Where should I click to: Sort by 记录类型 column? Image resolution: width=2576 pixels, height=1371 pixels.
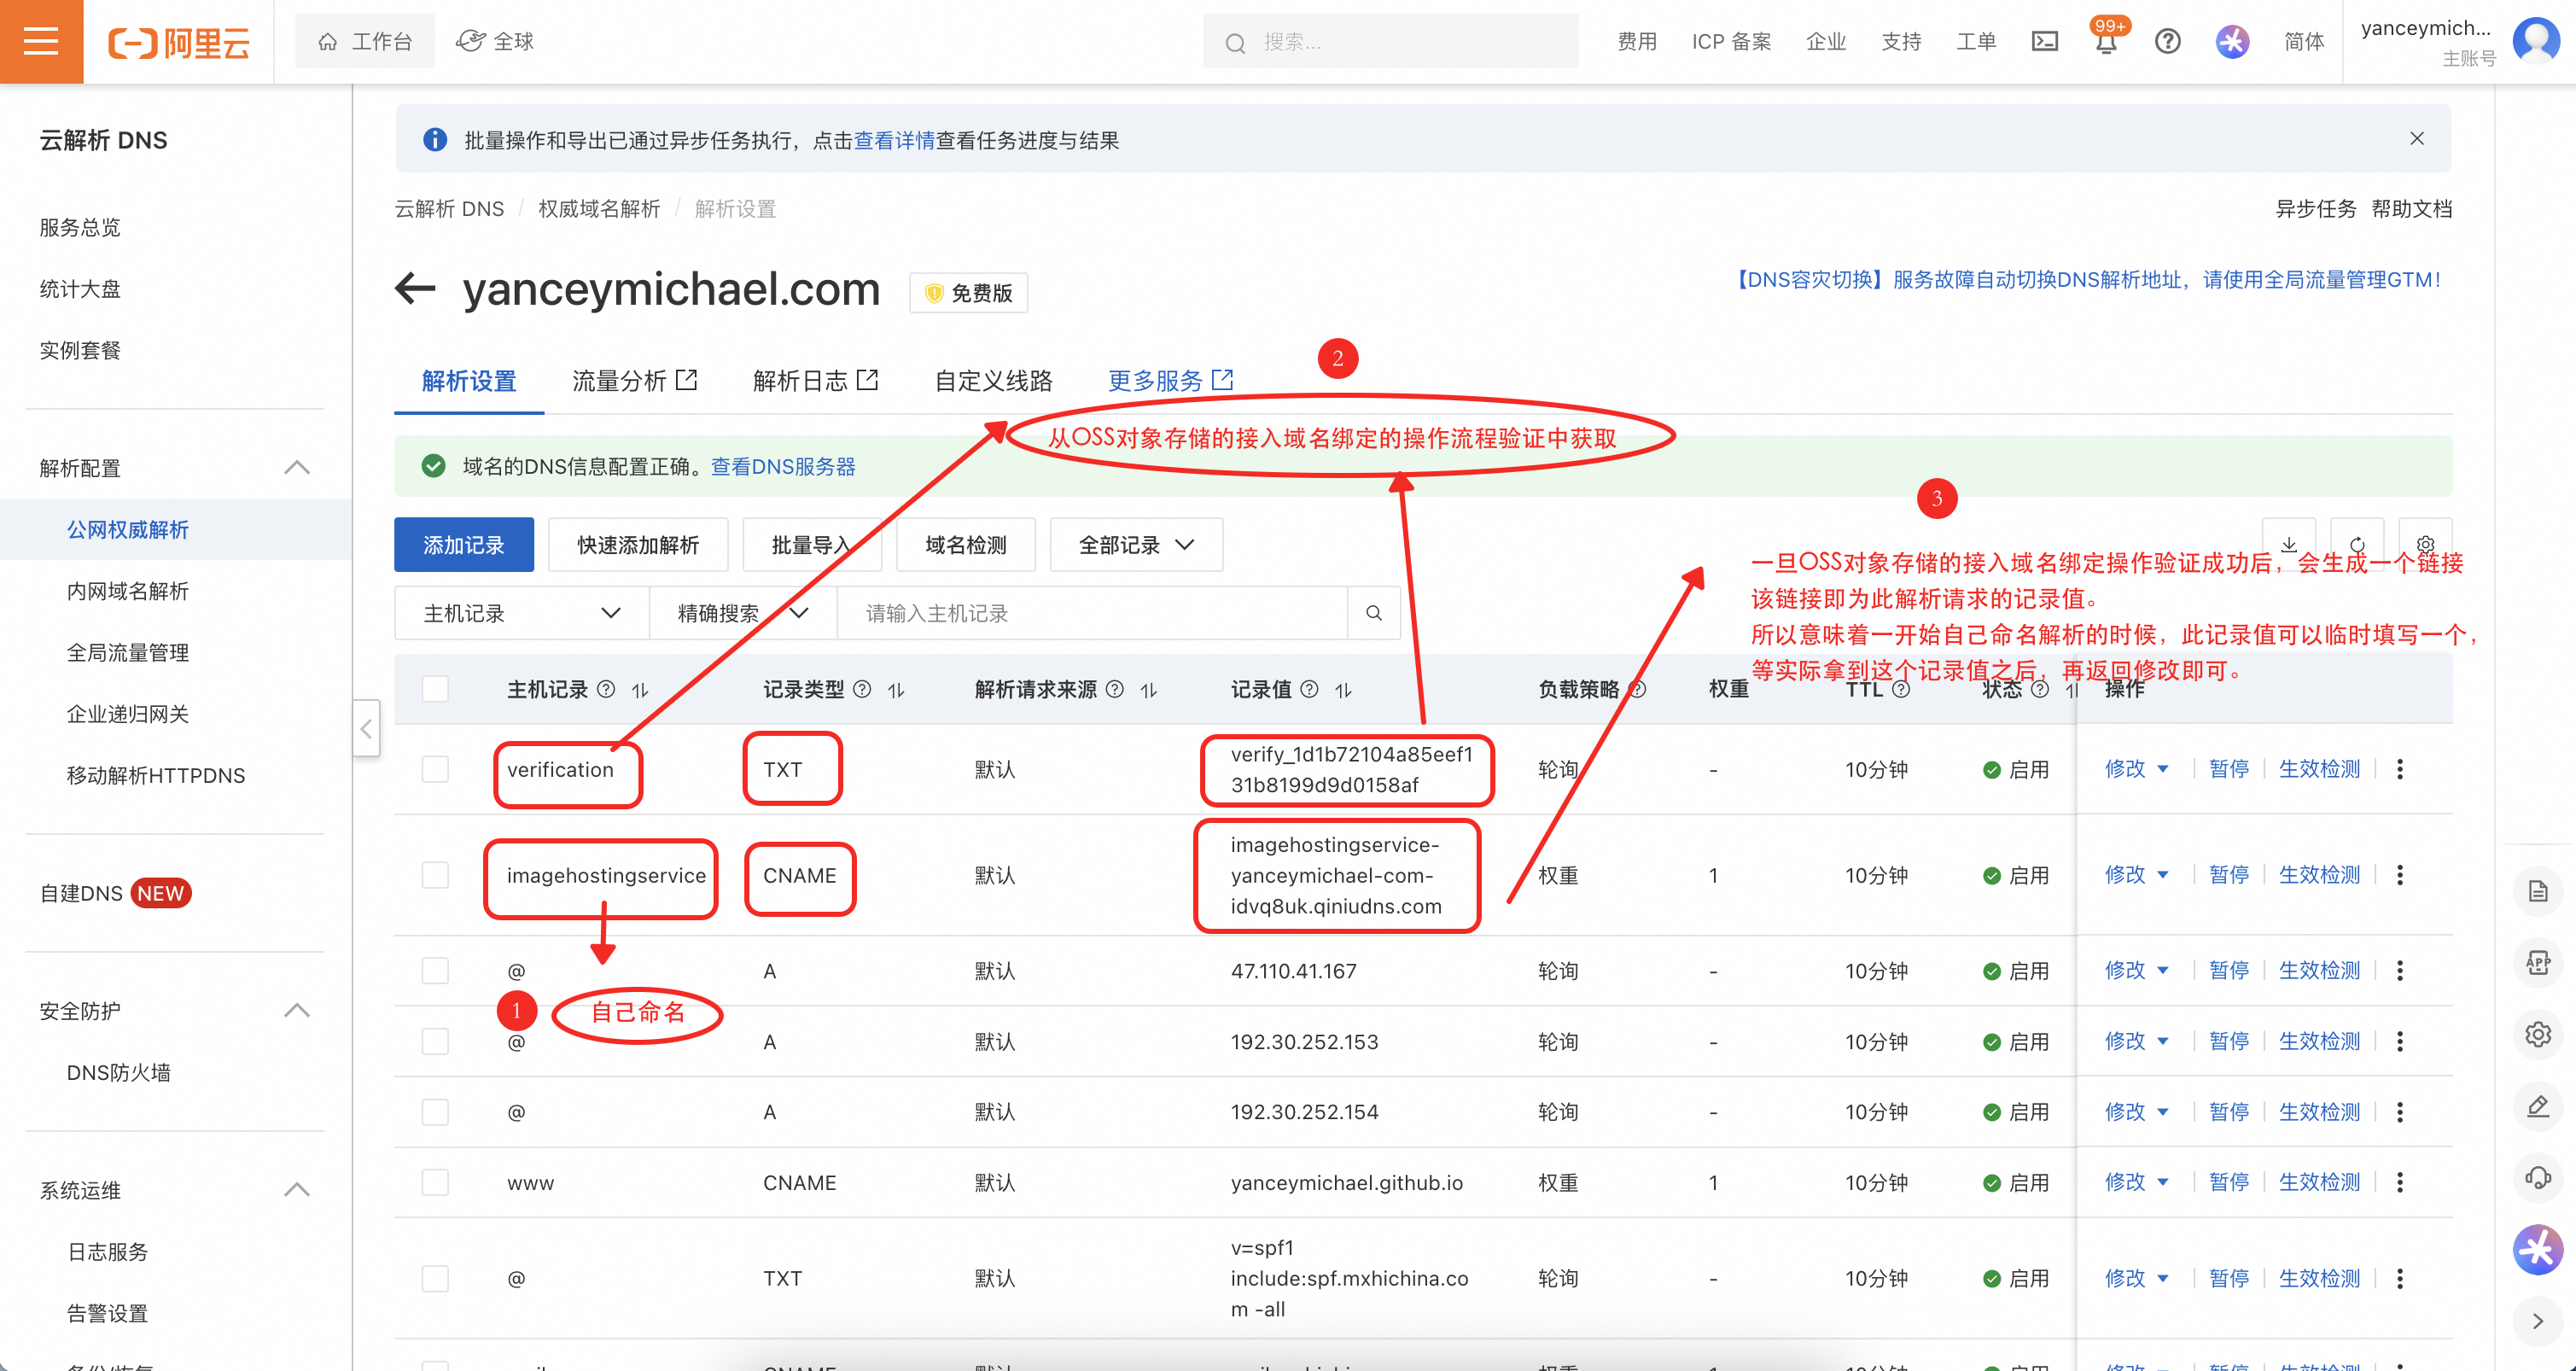(896, 690)
